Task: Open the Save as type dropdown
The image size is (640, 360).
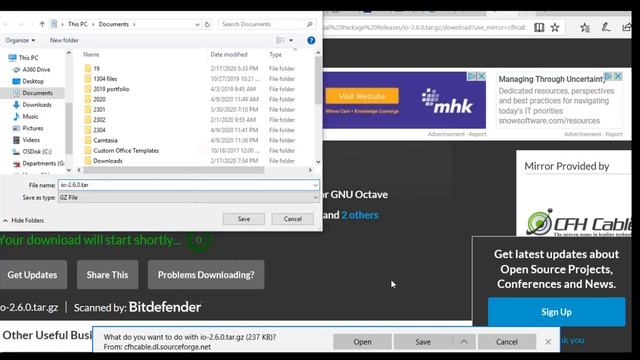Action: pos(189,198)
